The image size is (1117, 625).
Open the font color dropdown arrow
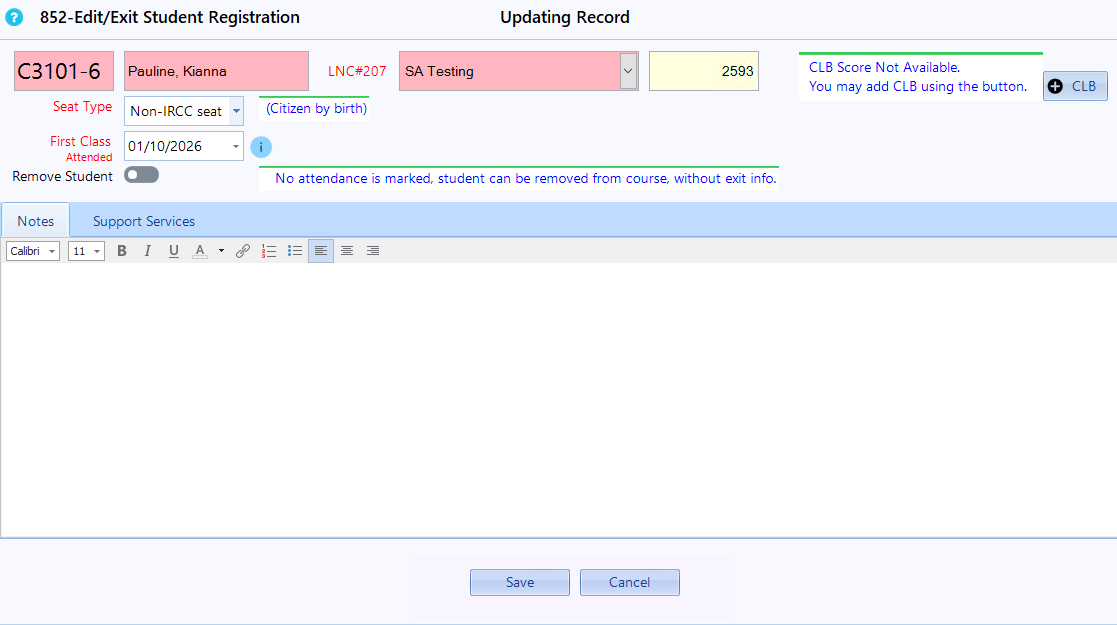click(222, 251)
